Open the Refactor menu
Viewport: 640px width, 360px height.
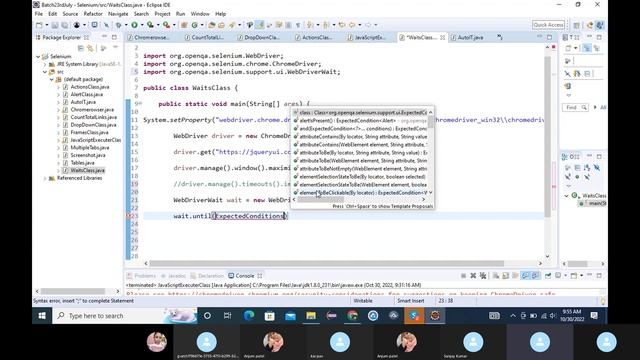[x=93, y=14]
